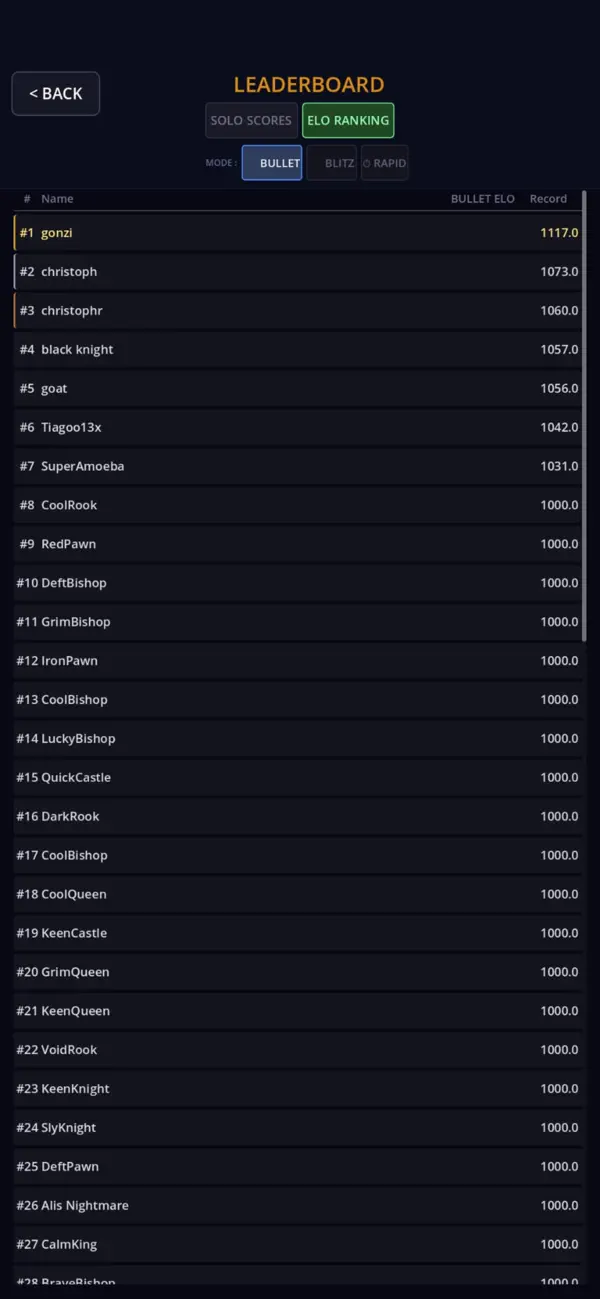Click the Name column header
Screen dimensions: 600x1299
coord(57,199)
